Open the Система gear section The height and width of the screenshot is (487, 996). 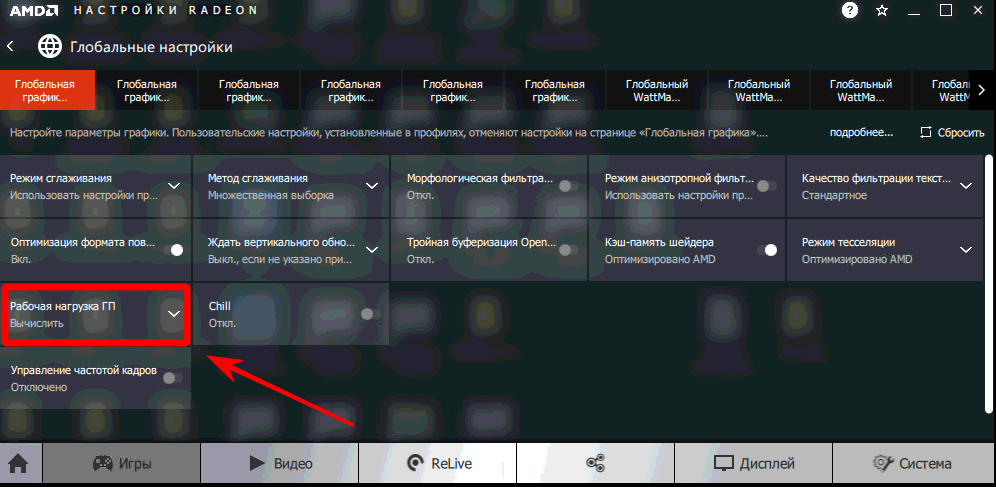pos(912,464)
